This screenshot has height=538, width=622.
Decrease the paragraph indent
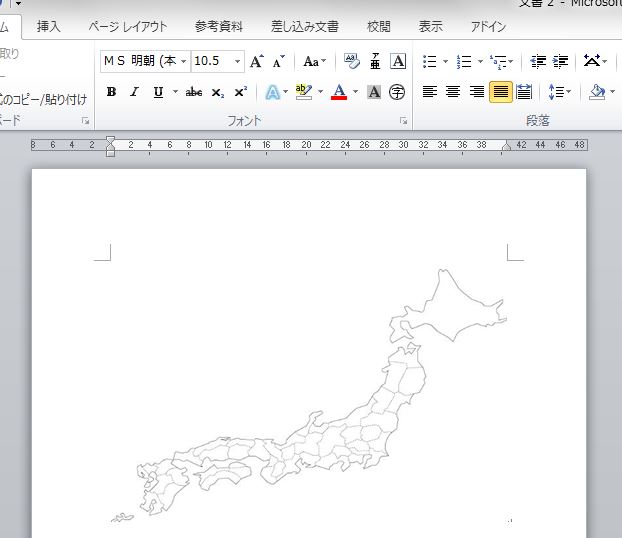[x=539, y=61]
